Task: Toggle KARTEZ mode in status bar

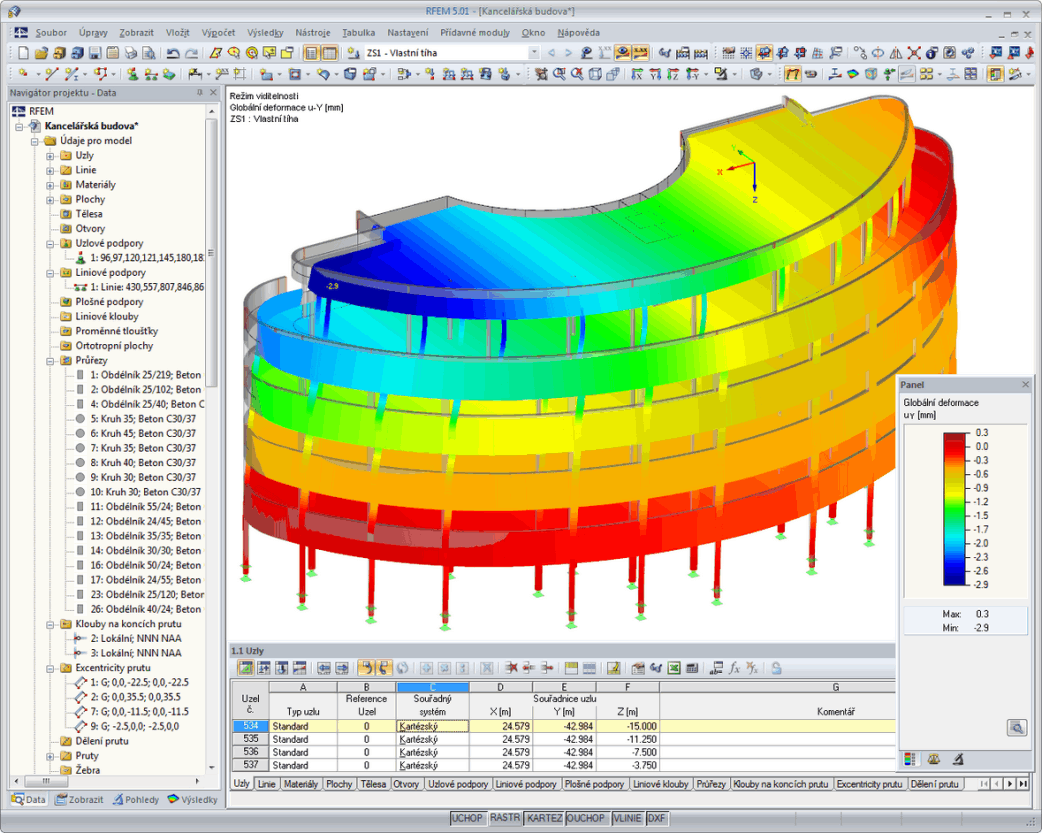Action: click(x=544, y=818)
